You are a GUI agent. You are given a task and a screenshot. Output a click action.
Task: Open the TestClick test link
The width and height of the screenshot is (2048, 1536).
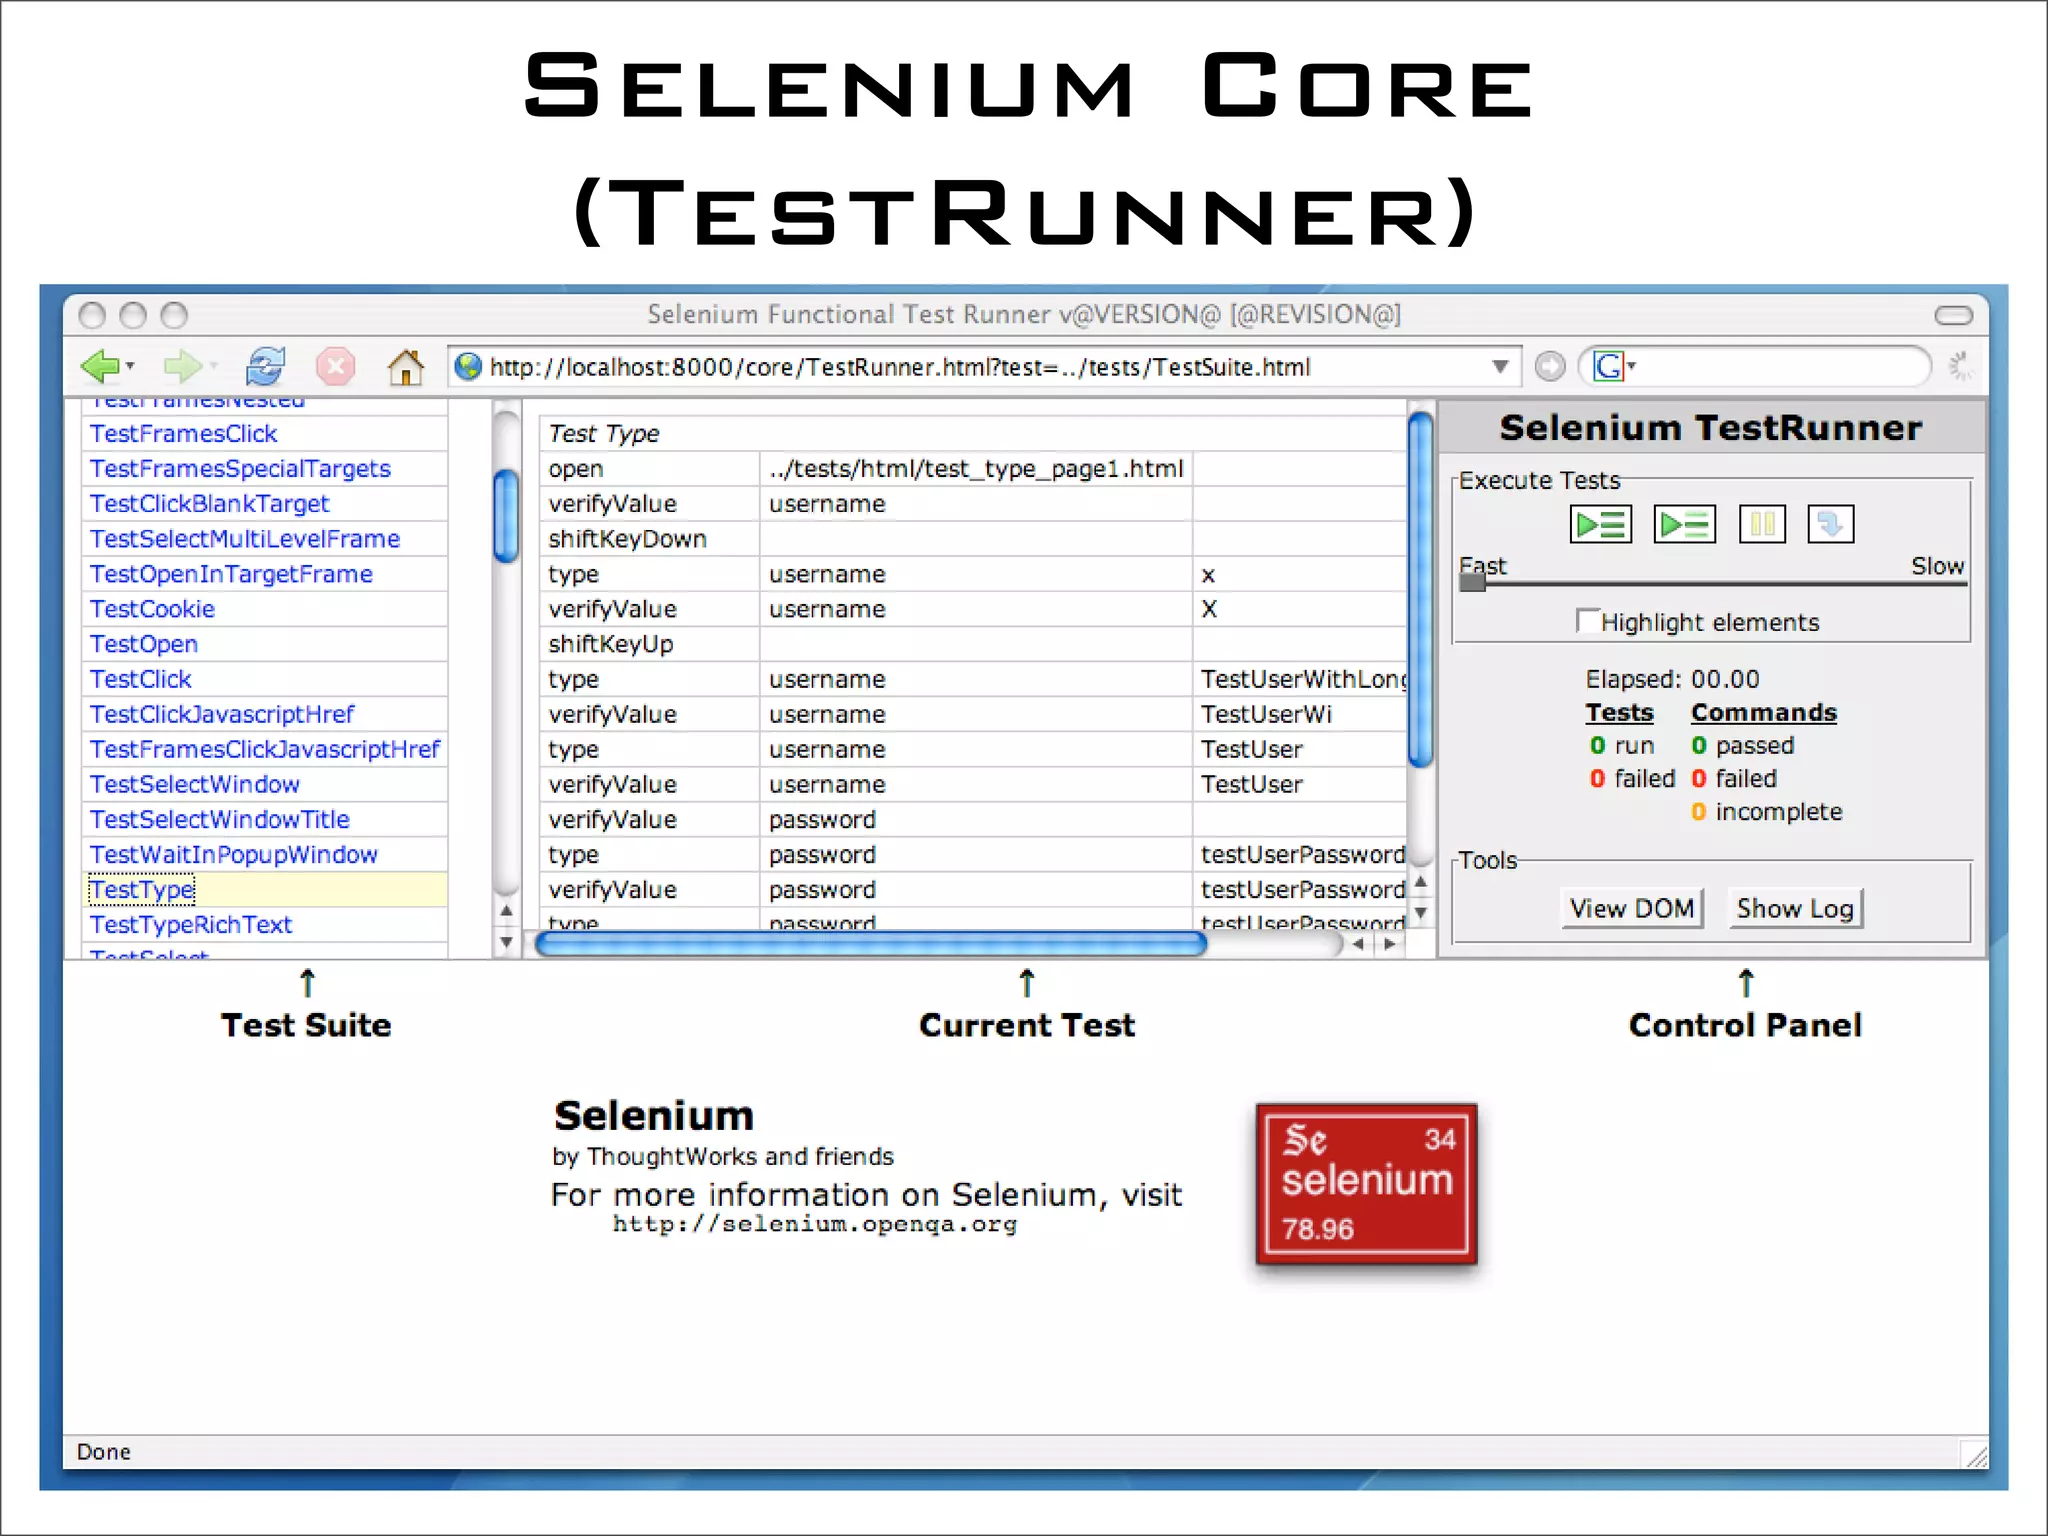tap(140, 679)
